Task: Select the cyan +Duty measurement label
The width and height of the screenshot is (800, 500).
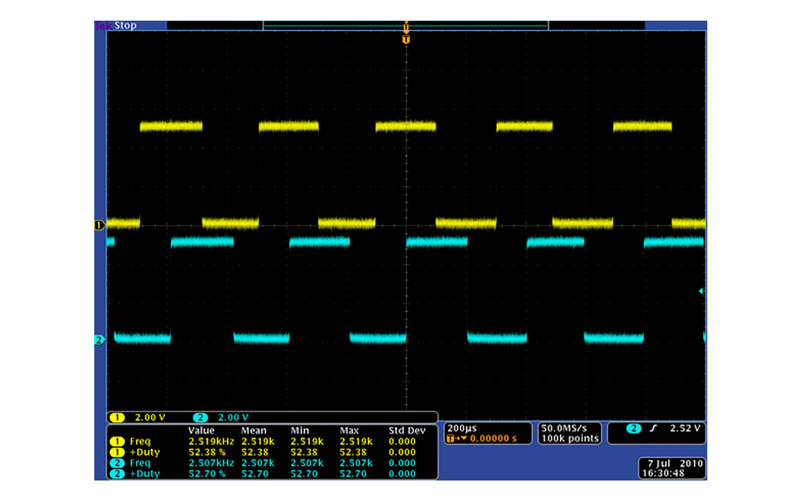Action: [x=145, y=473]
